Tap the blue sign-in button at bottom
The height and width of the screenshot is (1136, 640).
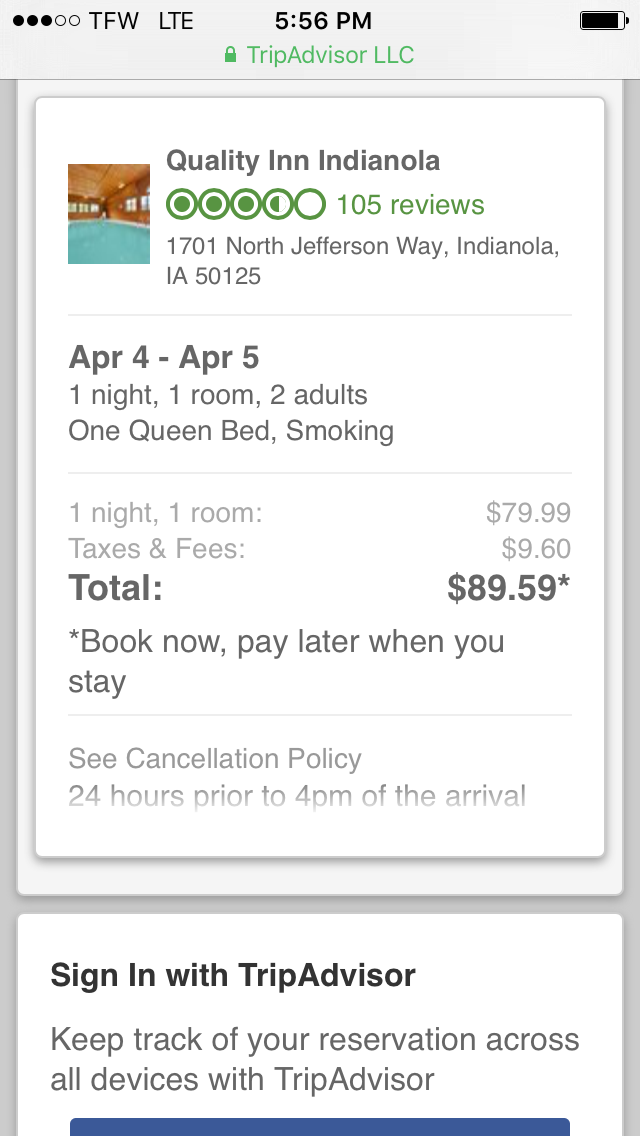[320, 1126]
